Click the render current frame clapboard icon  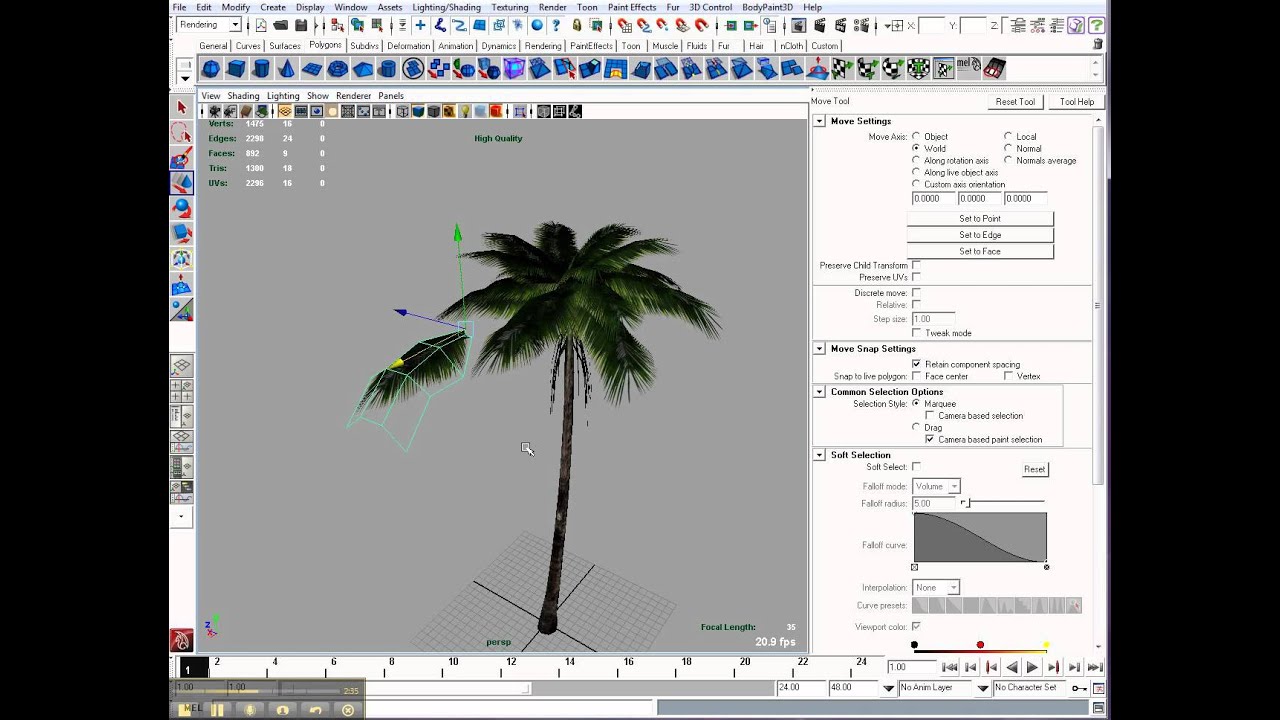[820, 25]
